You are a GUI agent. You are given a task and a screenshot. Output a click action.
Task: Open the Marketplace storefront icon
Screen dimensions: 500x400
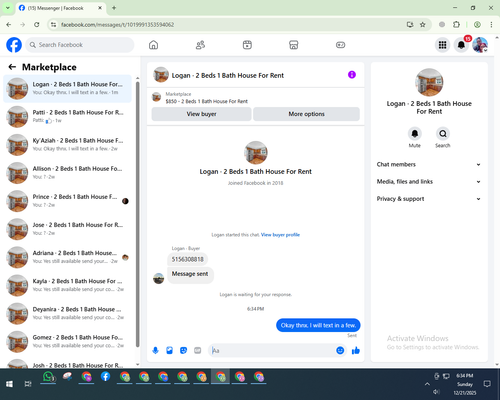coord(294,45)
